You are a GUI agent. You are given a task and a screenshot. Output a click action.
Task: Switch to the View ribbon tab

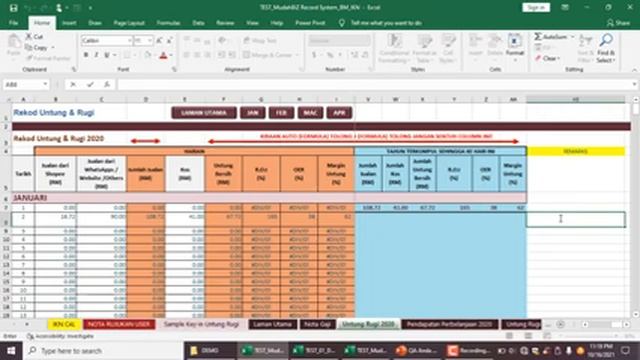pyautogui.click(x=252, y=23)
